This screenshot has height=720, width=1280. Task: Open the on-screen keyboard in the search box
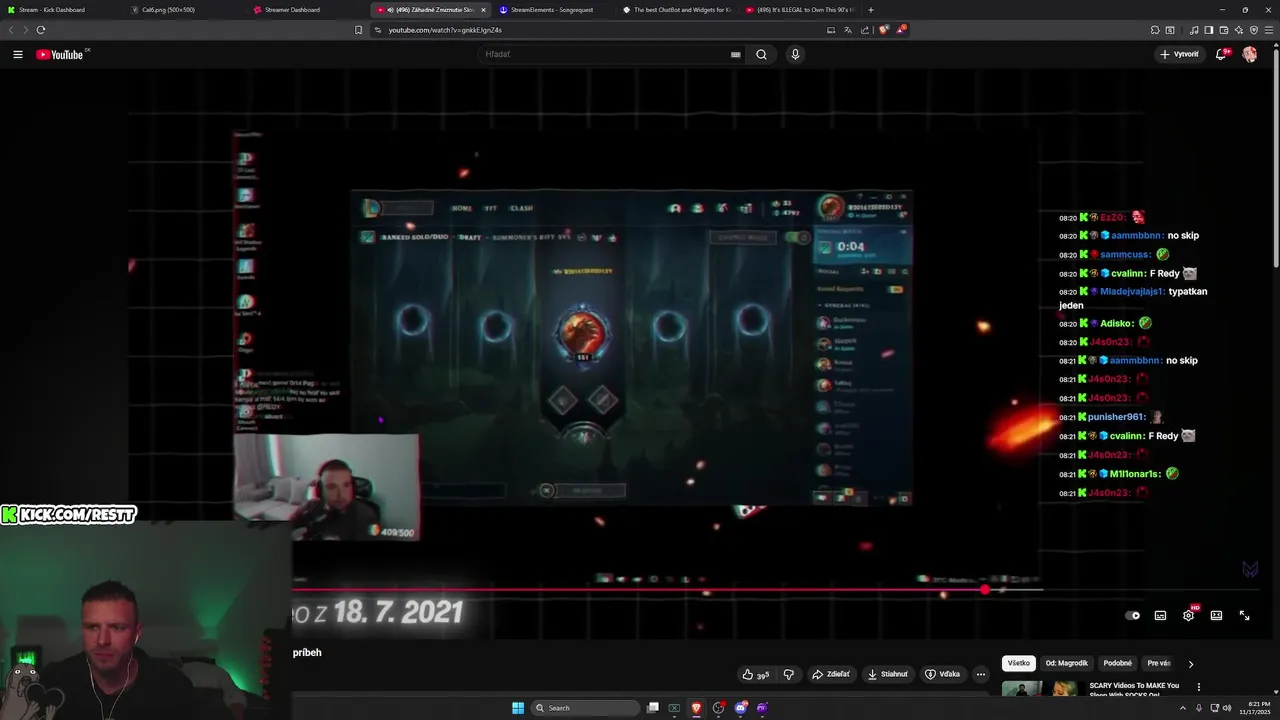pos(735,54)
